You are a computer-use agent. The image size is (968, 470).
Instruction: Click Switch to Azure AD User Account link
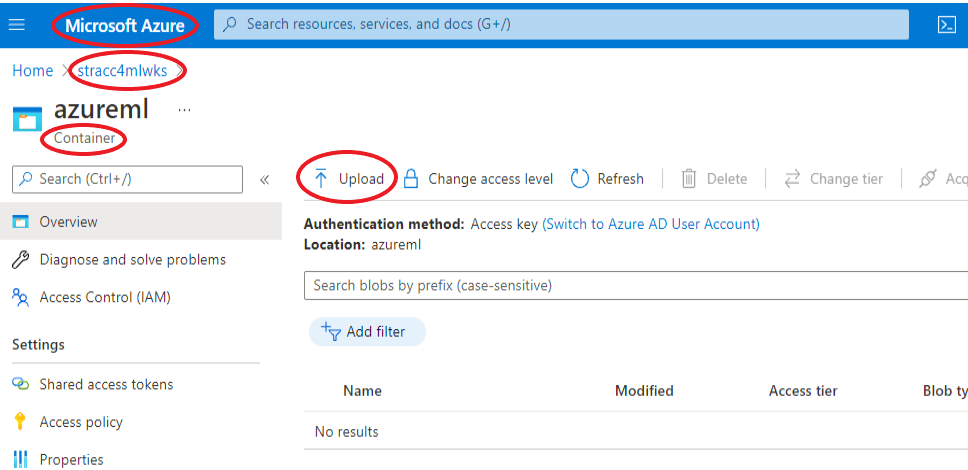coord(651,224)
